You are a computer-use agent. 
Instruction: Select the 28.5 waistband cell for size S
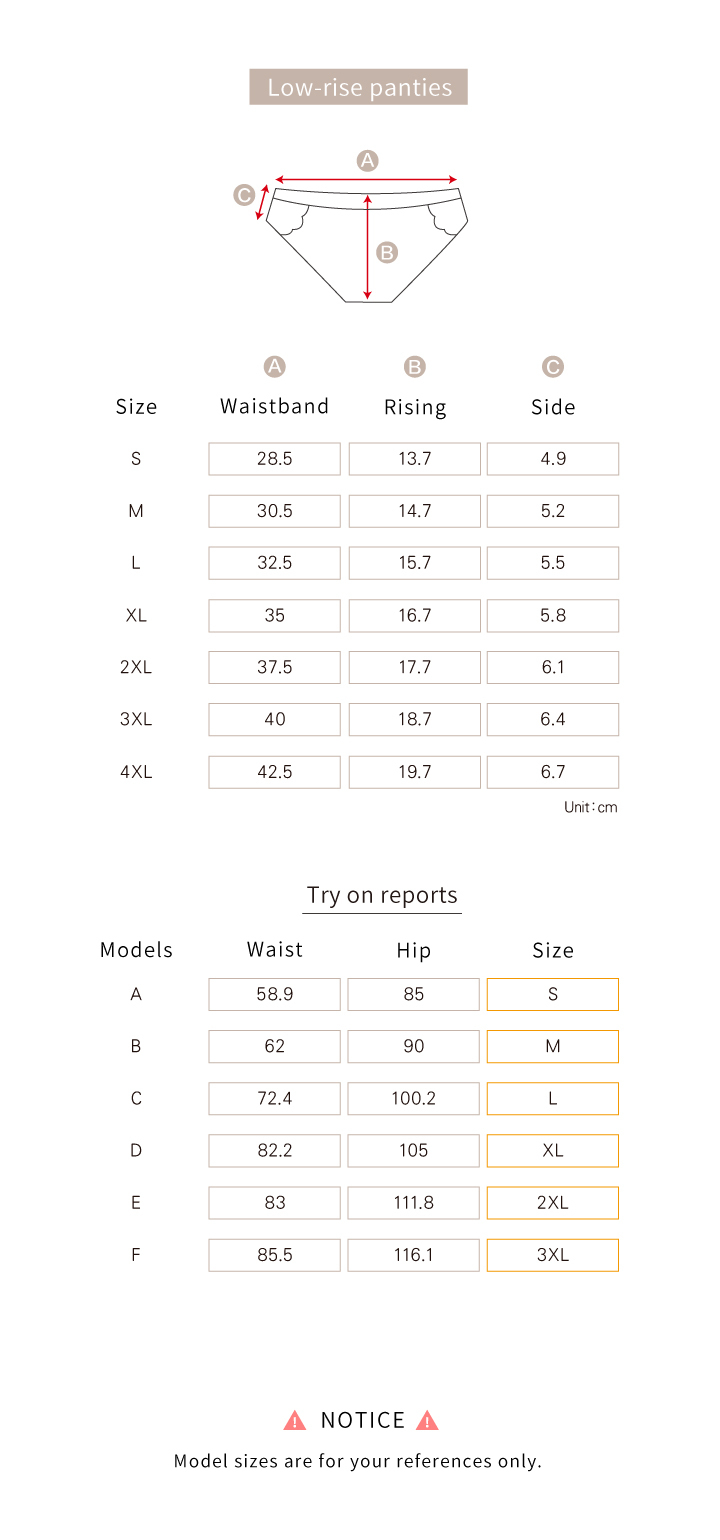click(x=274, y=459)
